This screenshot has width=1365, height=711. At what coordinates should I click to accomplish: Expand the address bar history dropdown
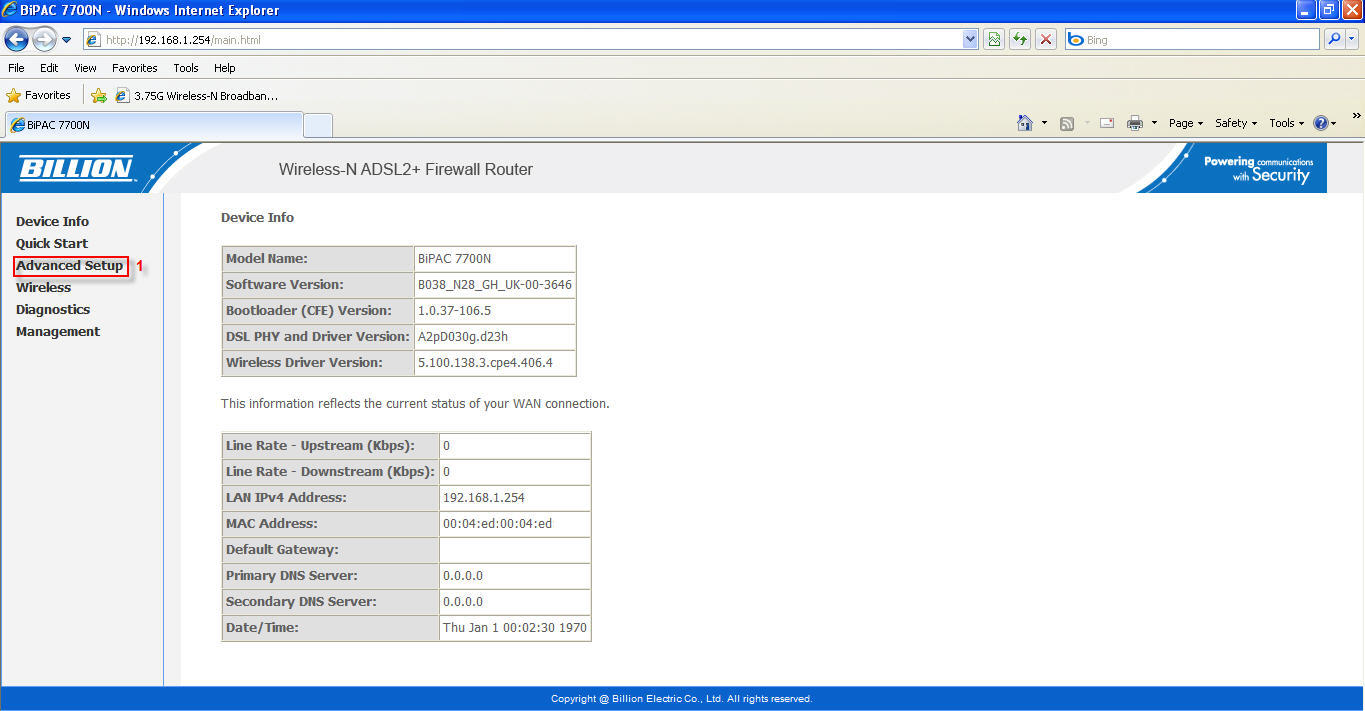tap(970, 40)
